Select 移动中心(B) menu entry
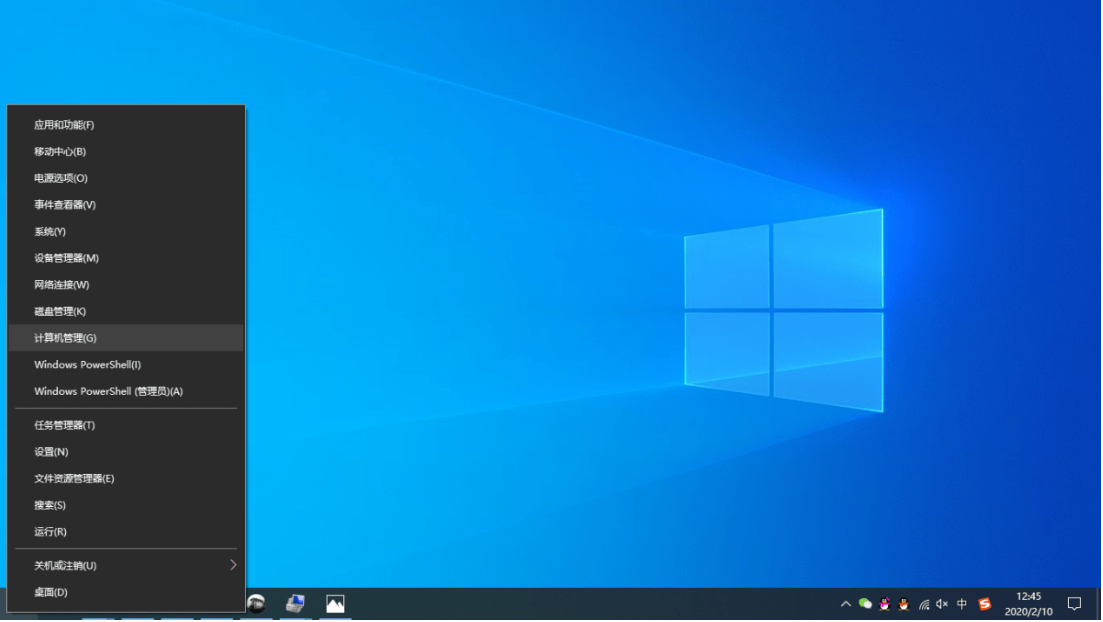This screenshot has height=622, width=1103. click(126, 151)
